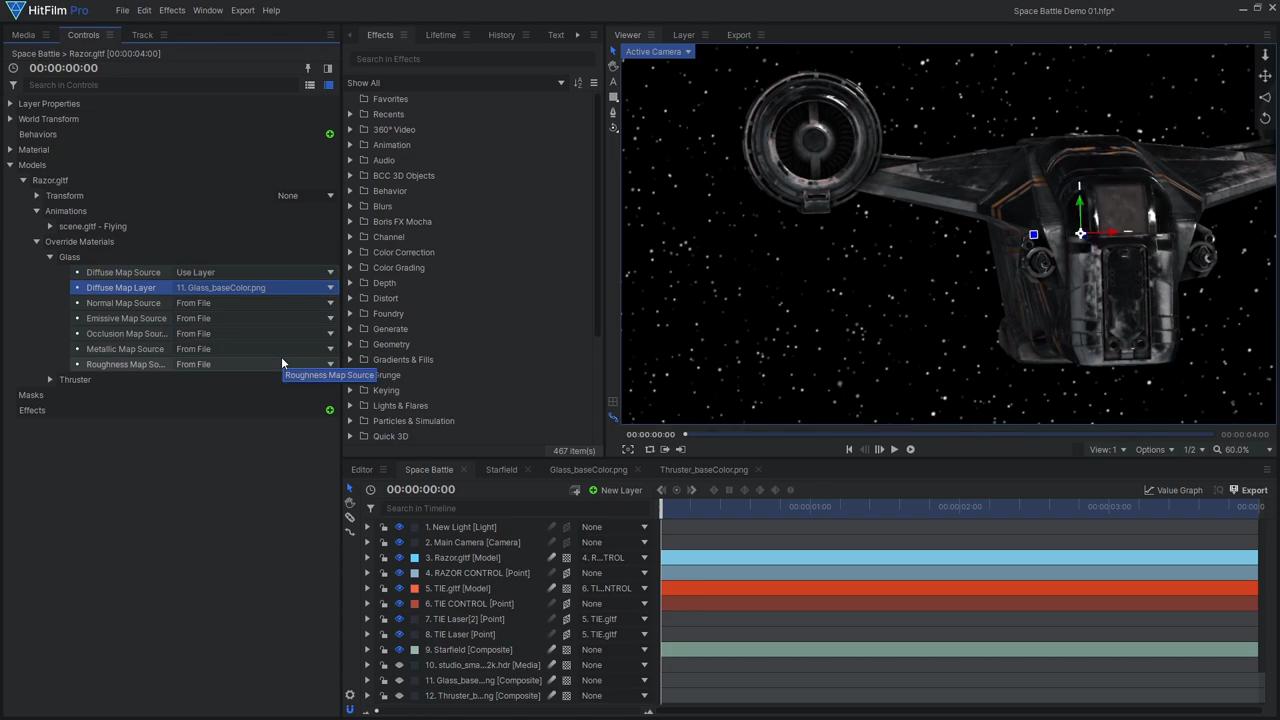Click the Viewer rotate gizmo icon
The image size is (1280, 720).
click(x=1265, y=118)
